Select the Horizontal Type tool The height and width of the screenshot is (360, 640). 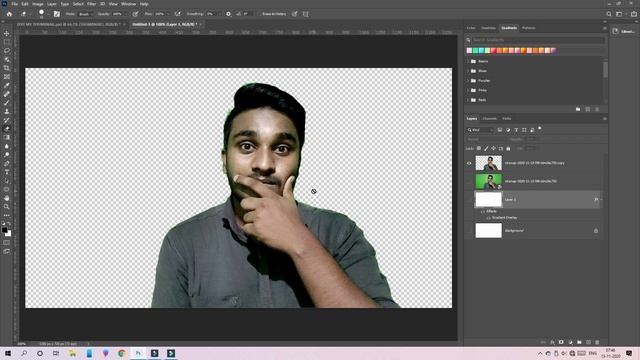[7, 172]
